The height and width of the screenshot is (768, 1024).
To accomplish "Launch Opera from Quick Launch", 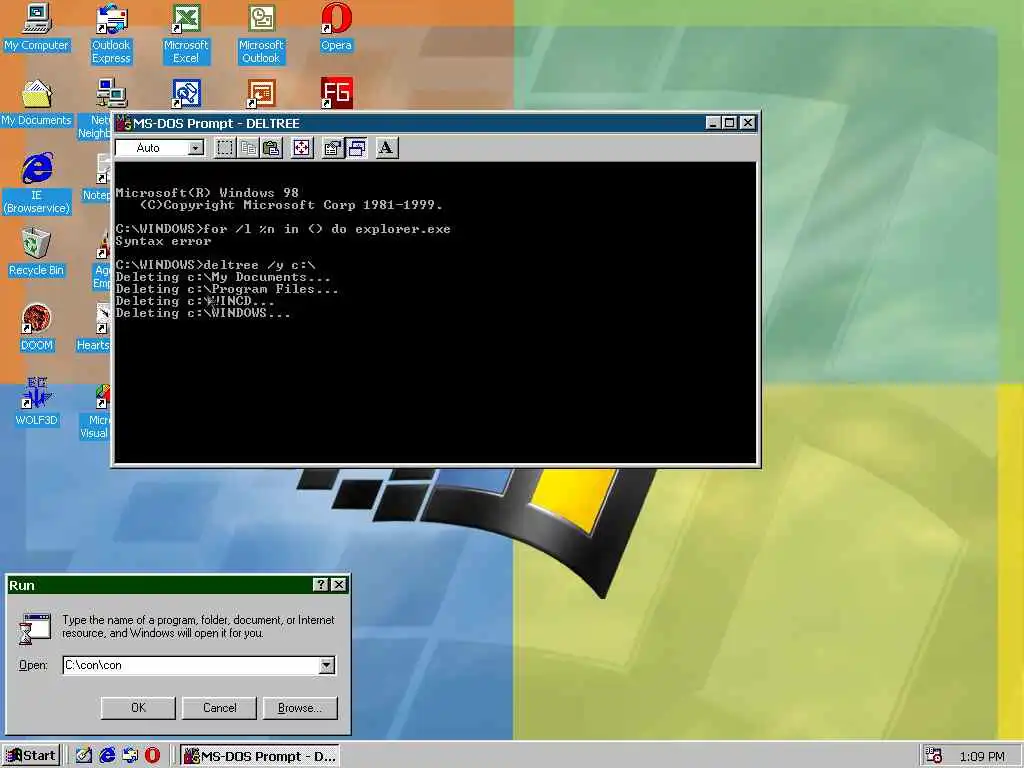I will click(x=153, y=756).
